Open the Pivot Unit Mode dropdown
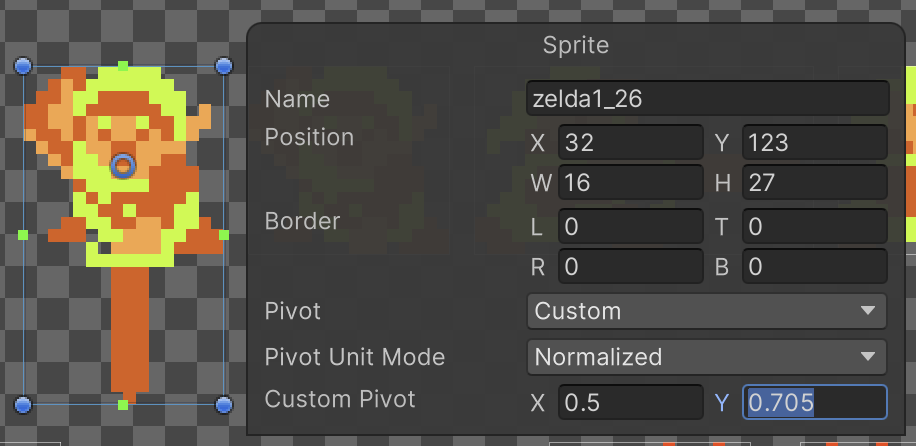The height and width of the screenshot is (446, 916). [x=706, y=357]
